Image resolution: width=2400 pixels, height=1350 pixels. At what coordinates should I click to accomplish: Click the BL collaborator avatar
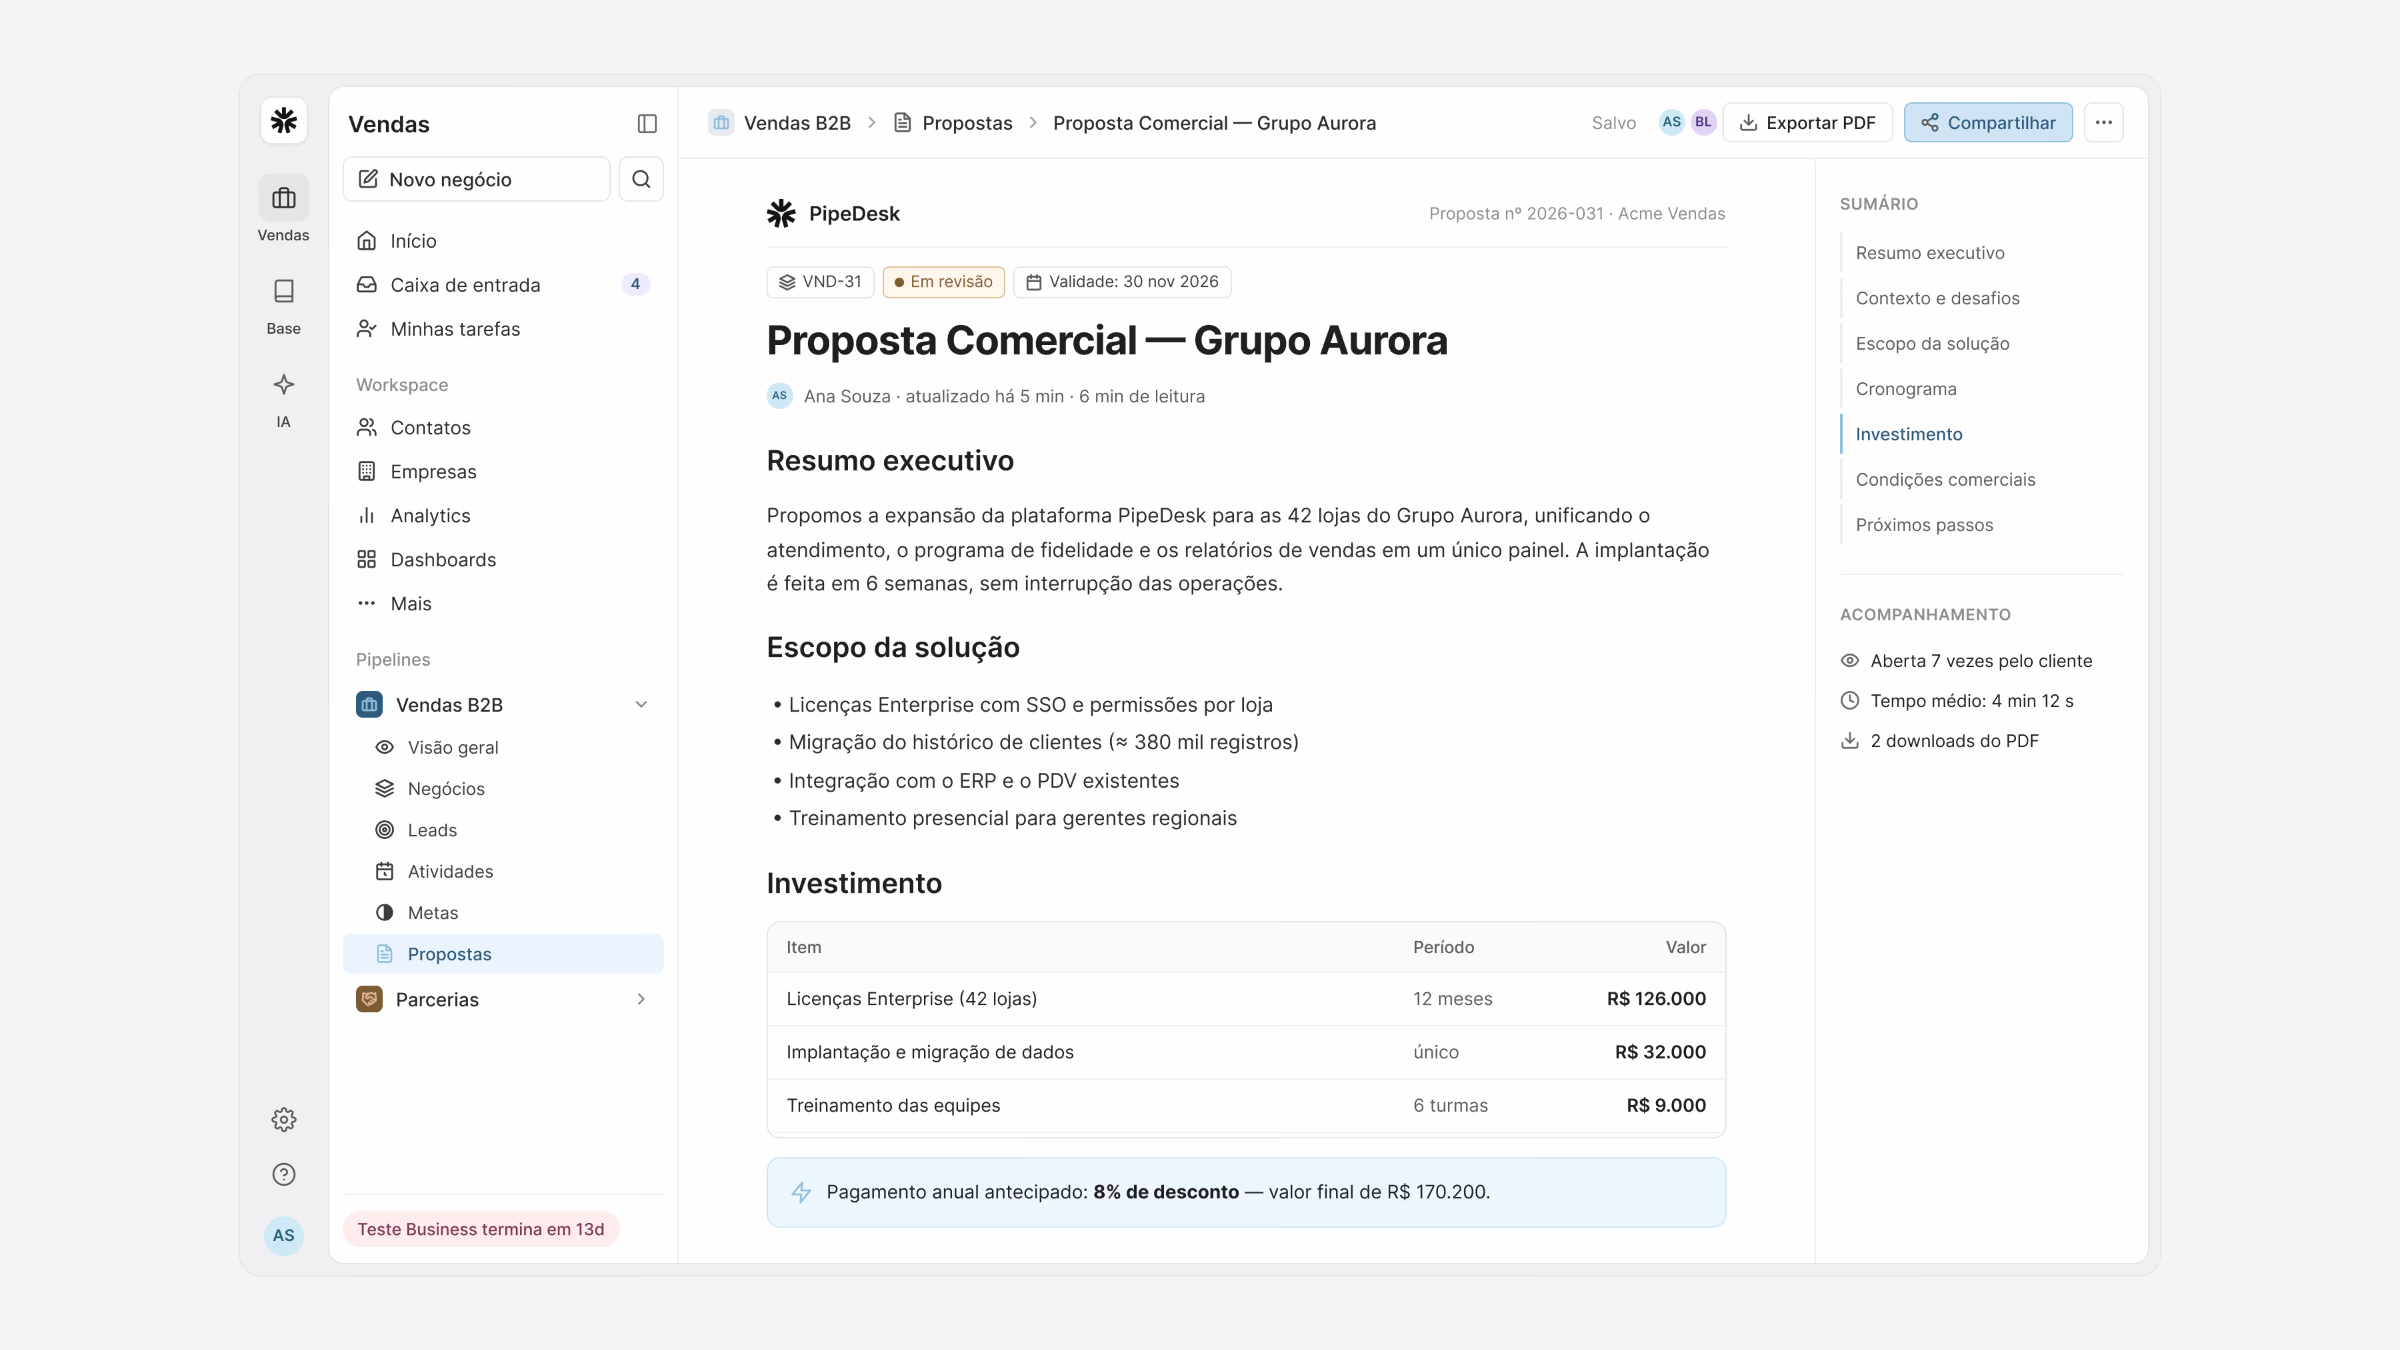(1704, 122)
